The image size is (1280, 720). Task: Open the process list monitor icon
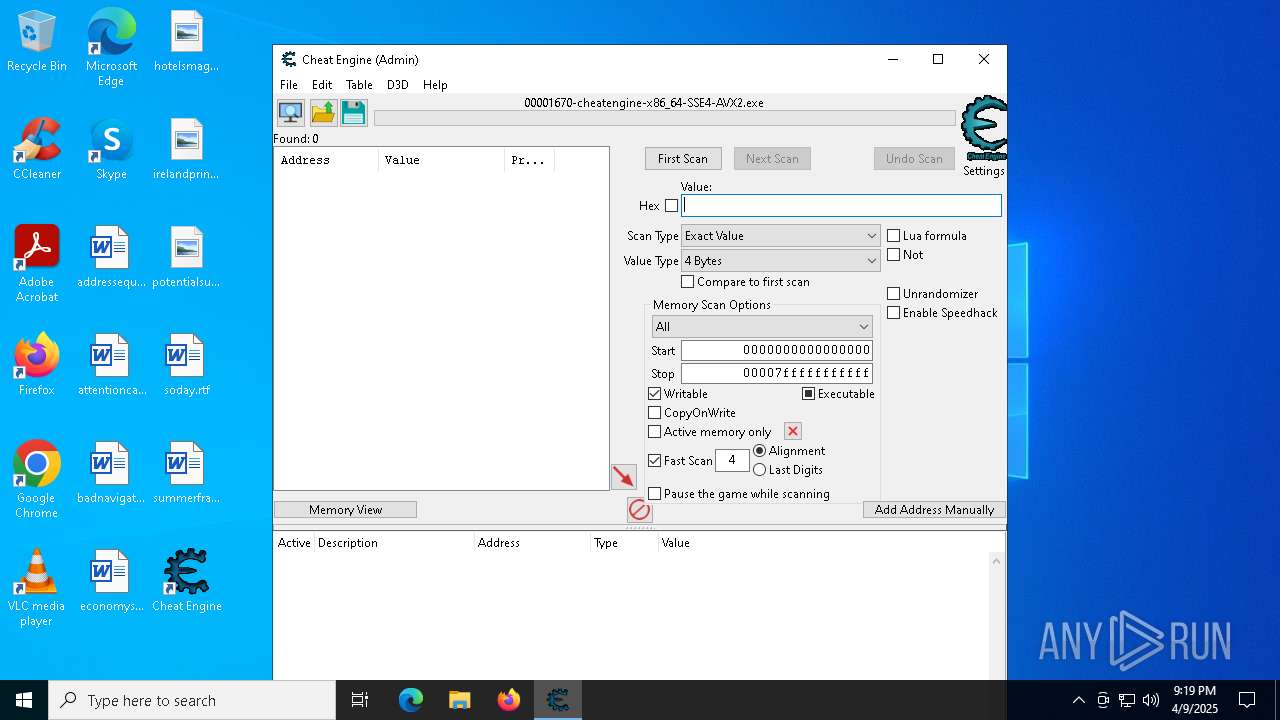click(x=291, y=112)
